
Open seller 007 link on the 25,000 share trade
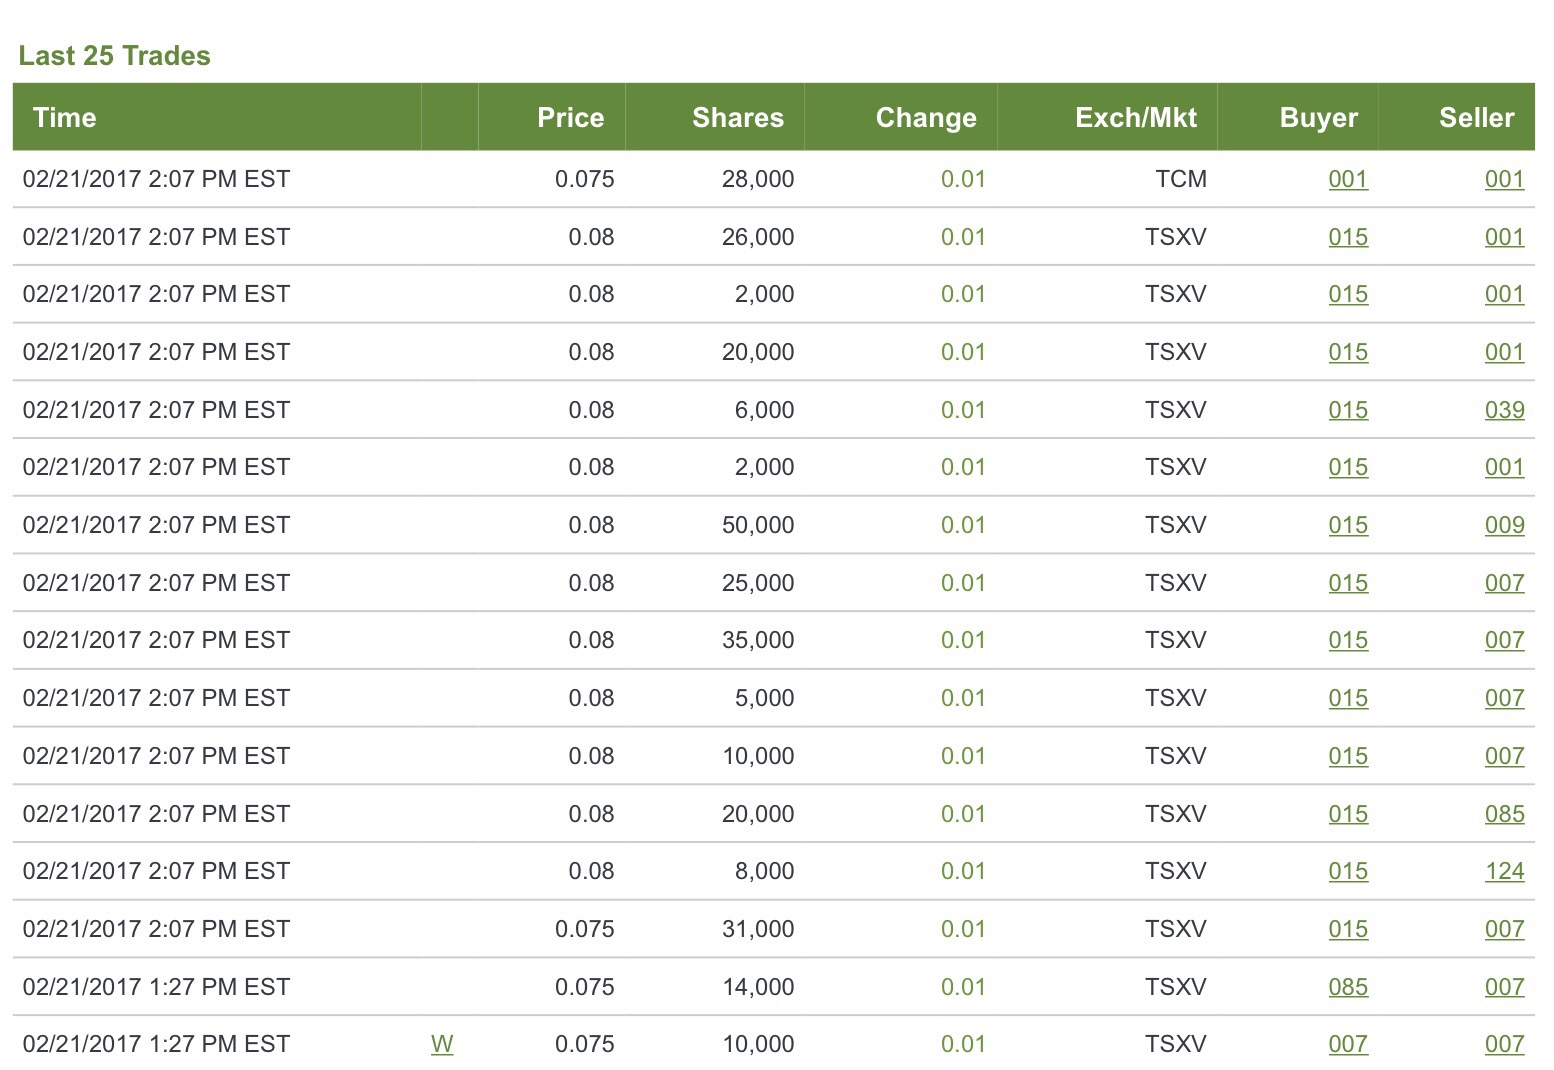(1504, 583)
